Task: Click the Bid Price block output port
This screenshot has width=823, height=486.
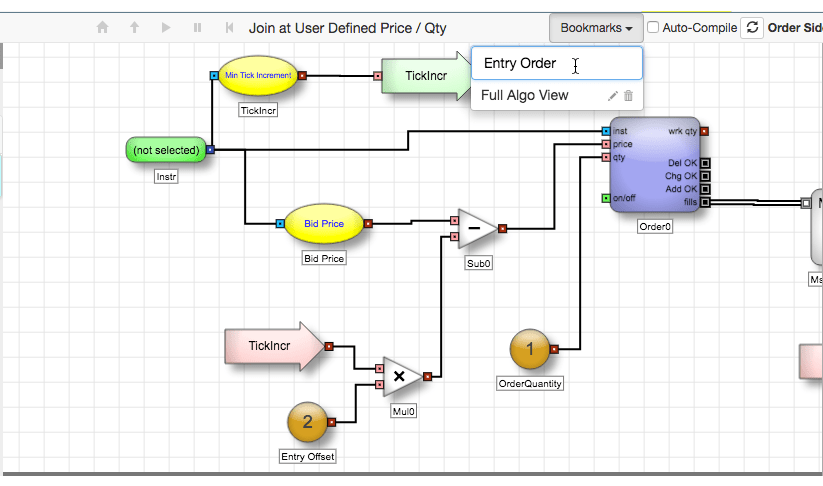Action: [368, 224]
